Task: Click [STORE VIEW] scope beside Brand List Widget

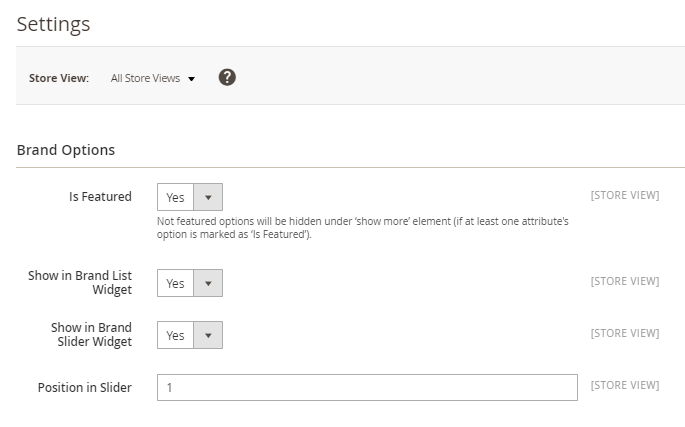Action: 624,281
